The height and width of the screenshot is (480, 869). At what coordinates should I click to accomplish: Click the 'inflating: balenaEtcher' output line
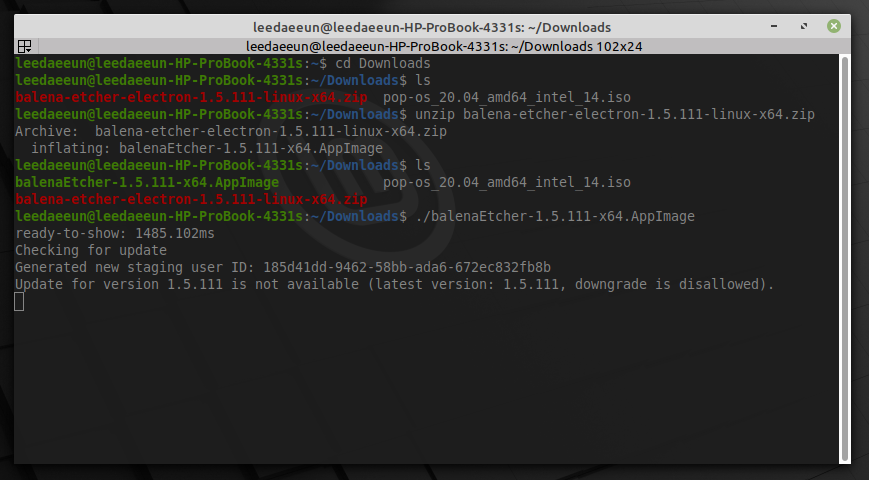click(207, 149)
